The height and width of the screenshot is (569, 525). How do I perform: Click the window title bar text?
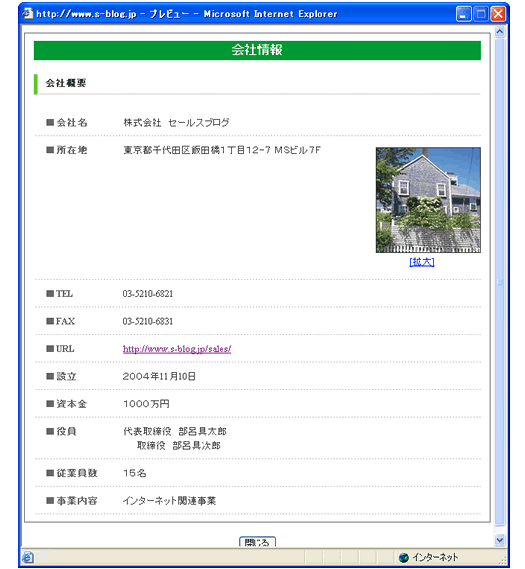(x=186, y=14)
